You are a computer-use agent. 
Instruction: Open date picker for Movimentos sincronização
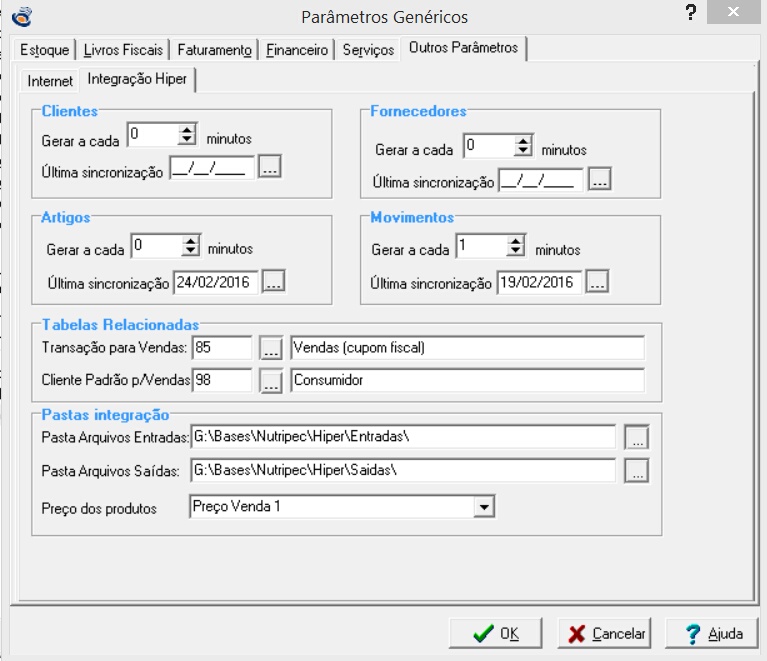pyautogui.click(x=598, y=282)
